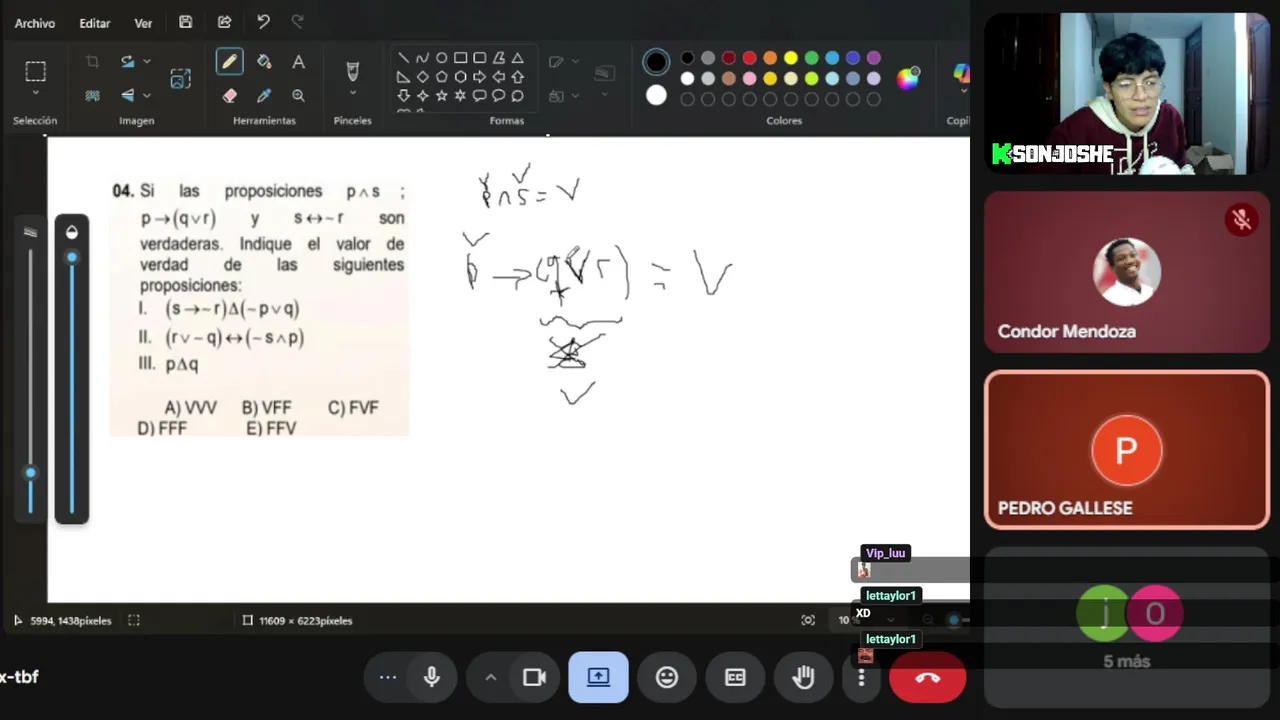This screenshot has height=720, width=1280.
Task: Open the Editar menu
Action: 95,23
